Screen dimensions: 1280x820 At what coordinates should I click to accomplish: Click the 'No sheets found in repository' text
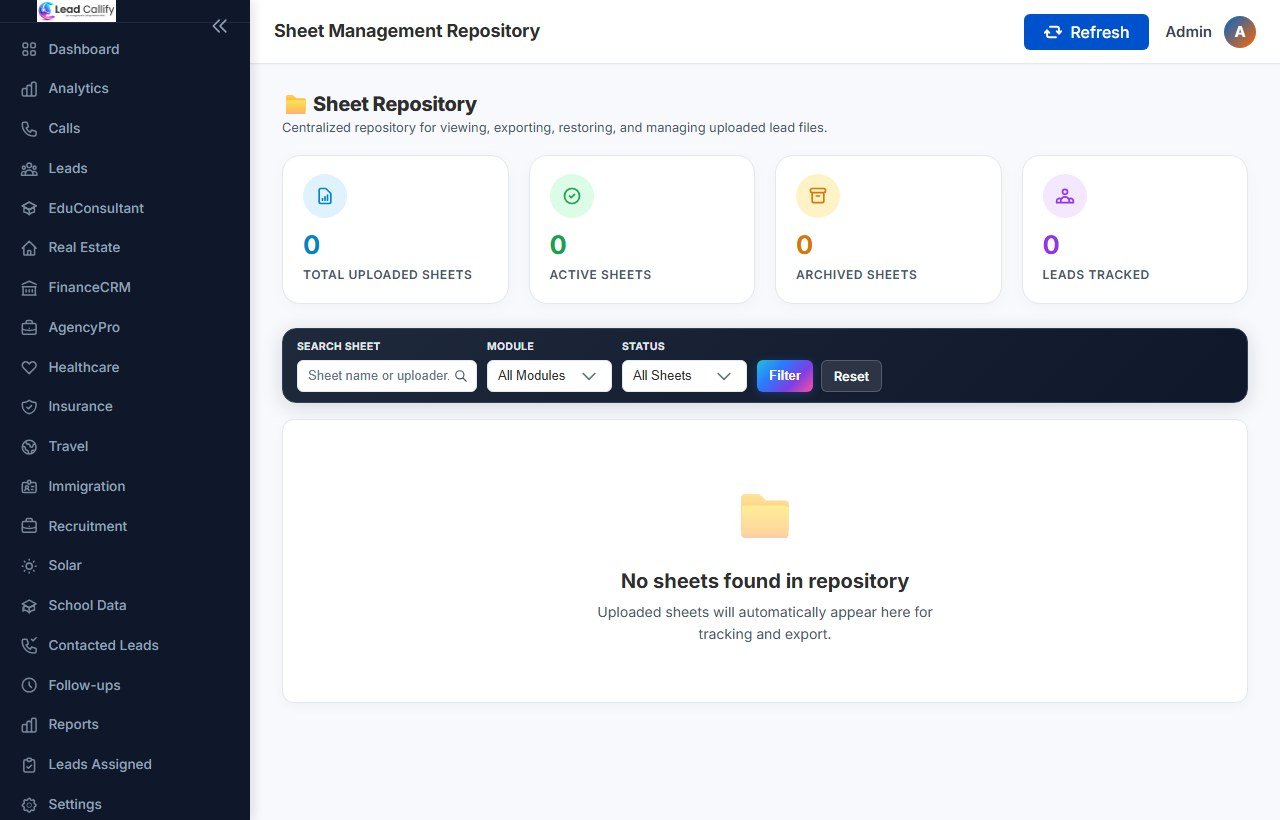tap(765, 581)
